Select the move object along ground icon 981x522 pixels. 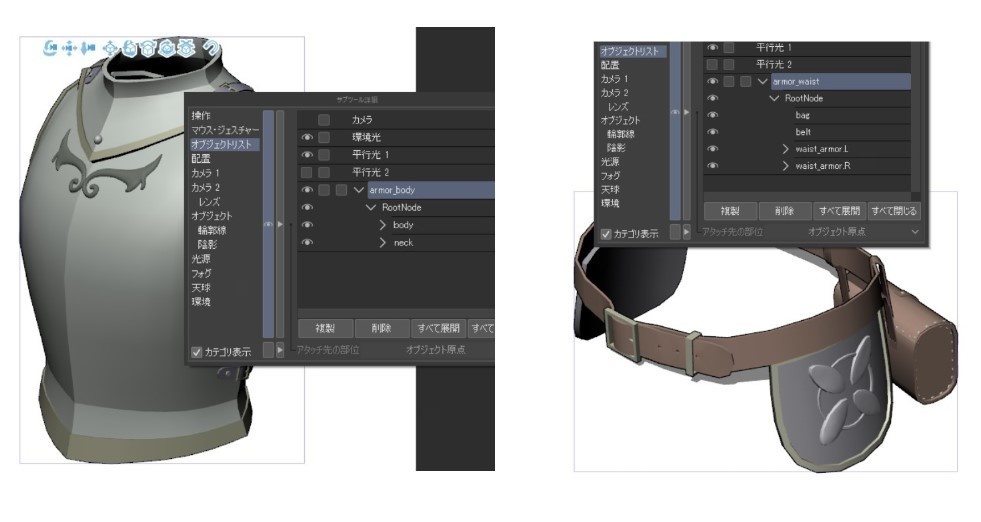(x=186, y=48)
